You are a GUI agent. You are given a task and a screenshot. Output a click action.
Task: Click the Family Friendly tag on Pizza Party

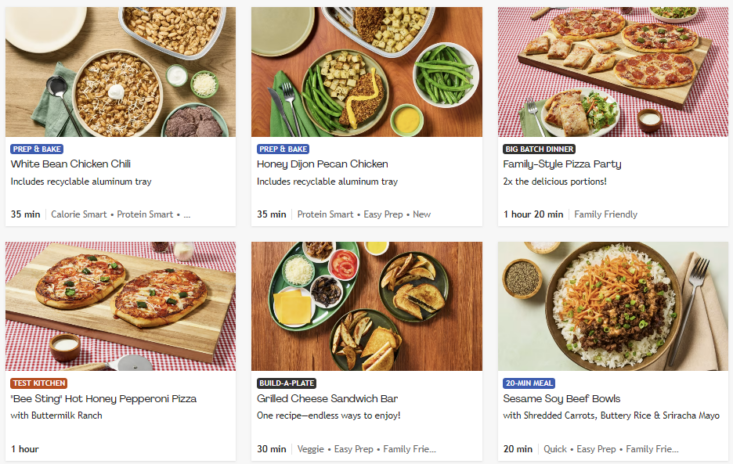pos(605,214)
